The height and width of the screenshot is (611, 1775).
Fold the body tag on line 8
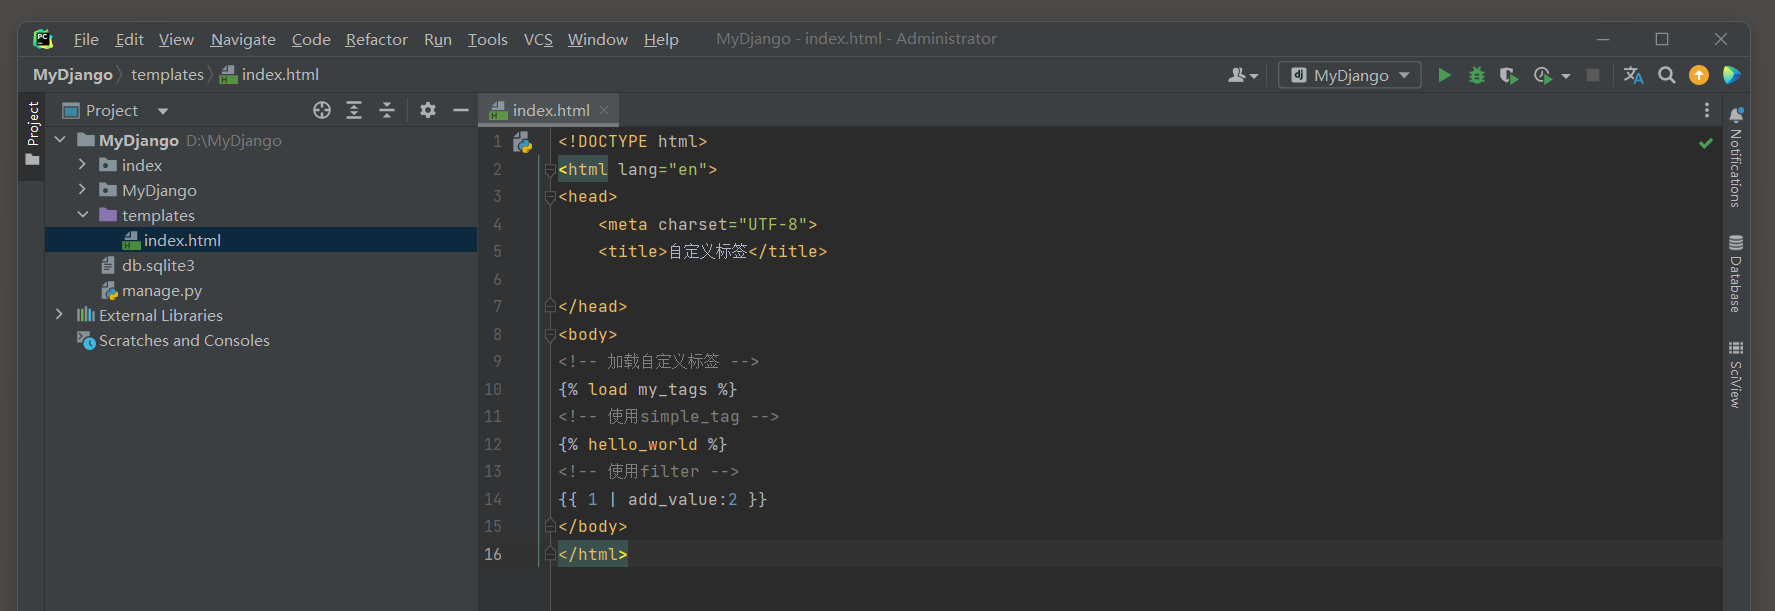click(550, 335)
